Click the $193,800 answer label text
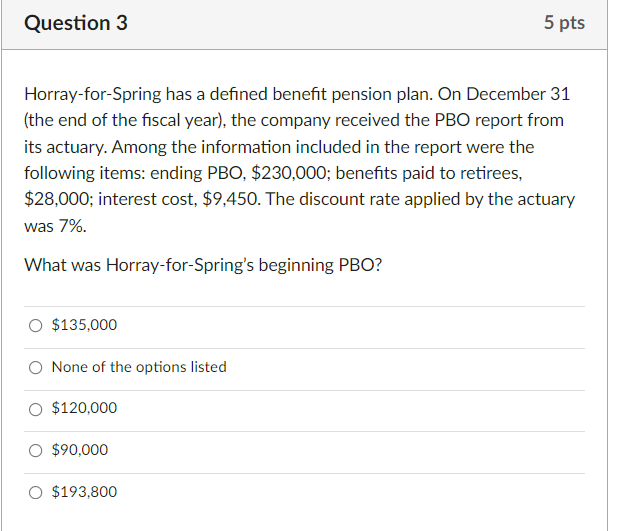Screen dimensions: 618x531 point(84,492)
